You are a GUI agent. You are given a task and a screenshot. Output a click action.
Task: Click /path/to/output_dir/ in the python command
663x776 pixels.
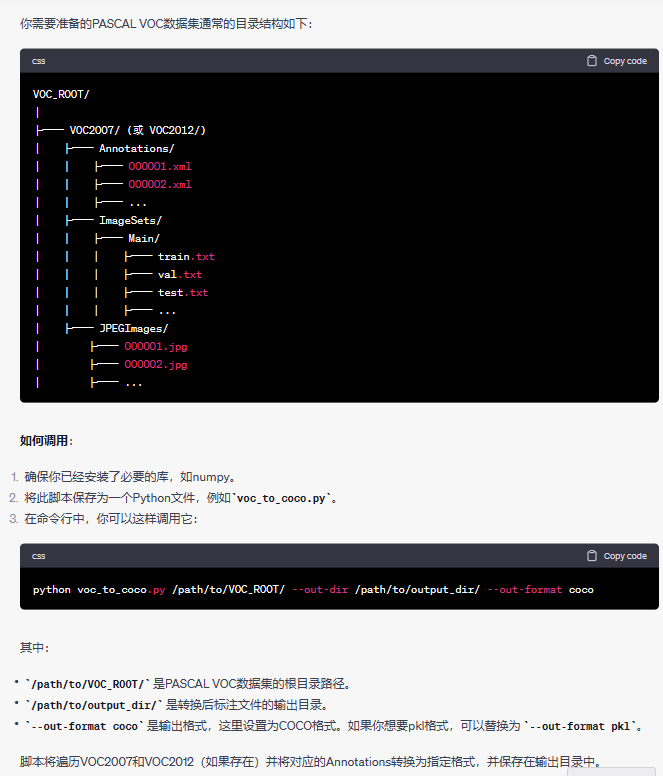417,589
